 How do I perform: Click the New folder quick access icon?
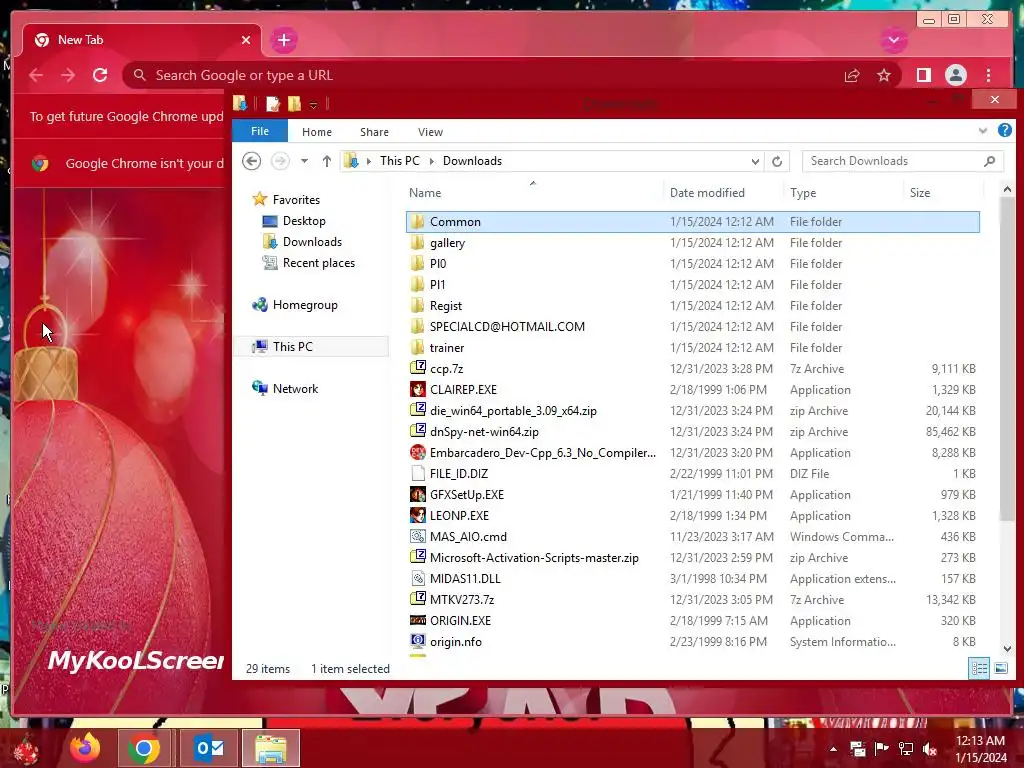(x=295, y=103)
